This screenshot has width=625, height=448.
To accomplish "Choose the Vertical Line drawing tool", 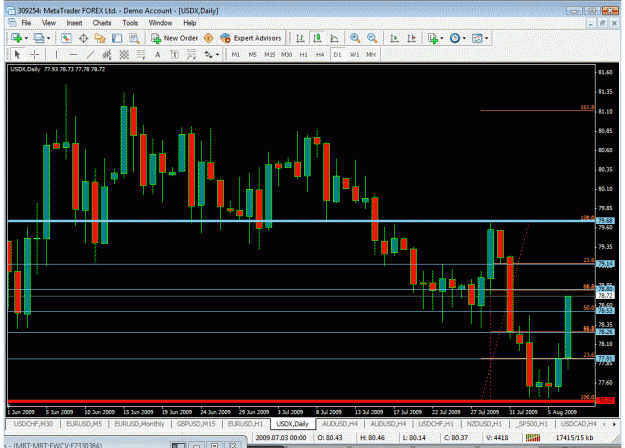I will click(x=56, y=55).
